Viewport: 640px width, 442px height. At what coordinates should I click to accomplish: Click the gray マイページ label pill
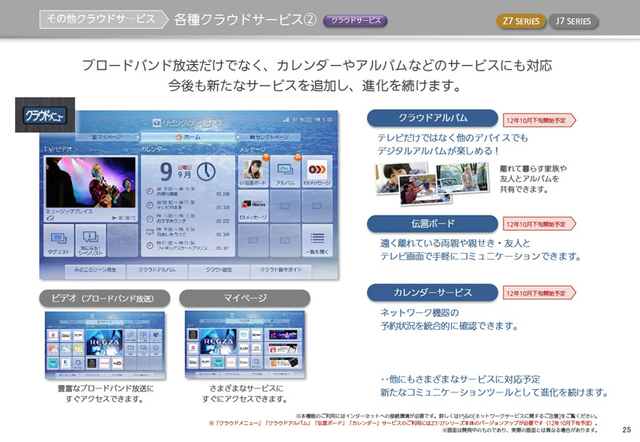[245, 298]
